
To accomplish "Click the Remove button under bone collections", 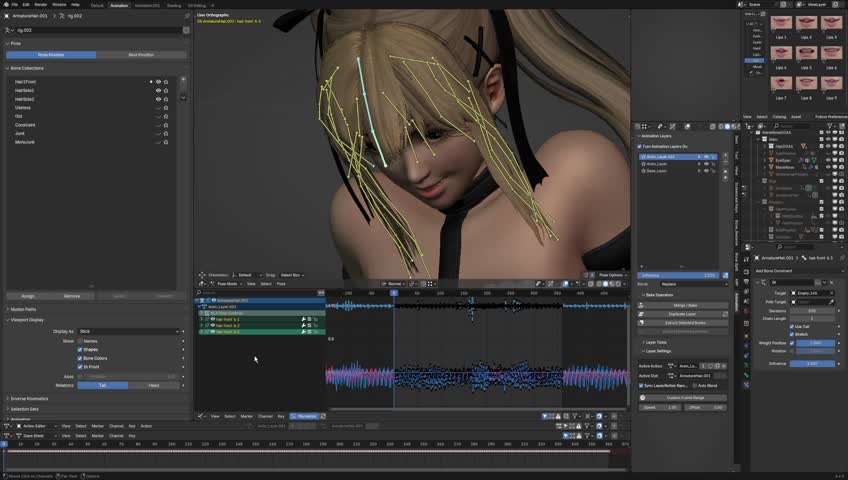I will tap(72, 296).
